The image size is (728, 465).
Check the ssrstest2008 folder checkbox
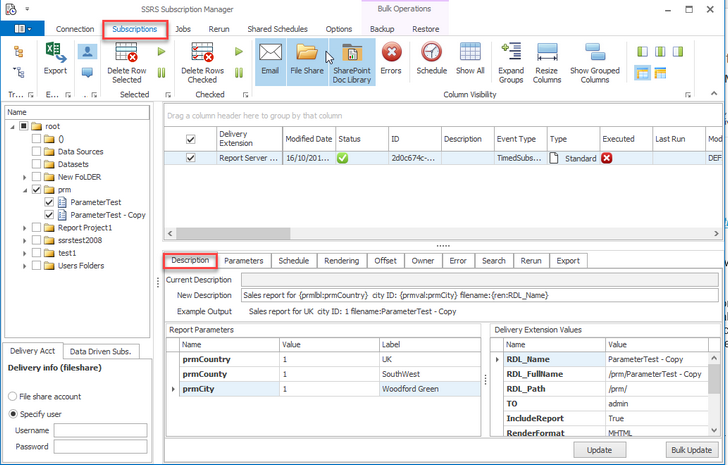36,240
